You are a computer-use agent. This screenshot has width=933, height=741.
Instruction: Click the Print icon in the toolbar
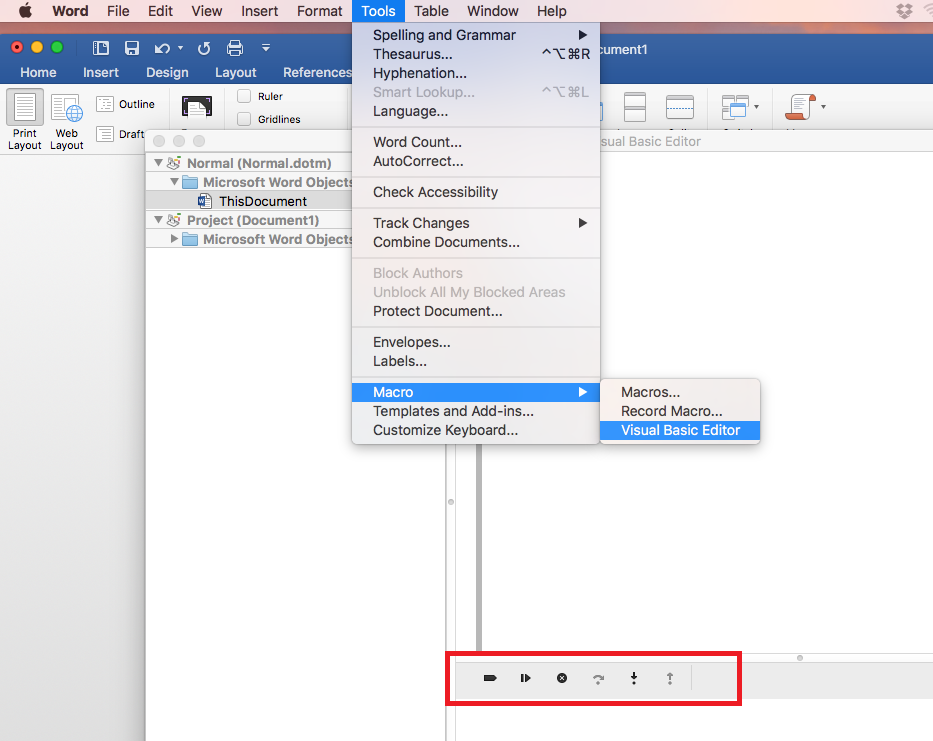235,48
